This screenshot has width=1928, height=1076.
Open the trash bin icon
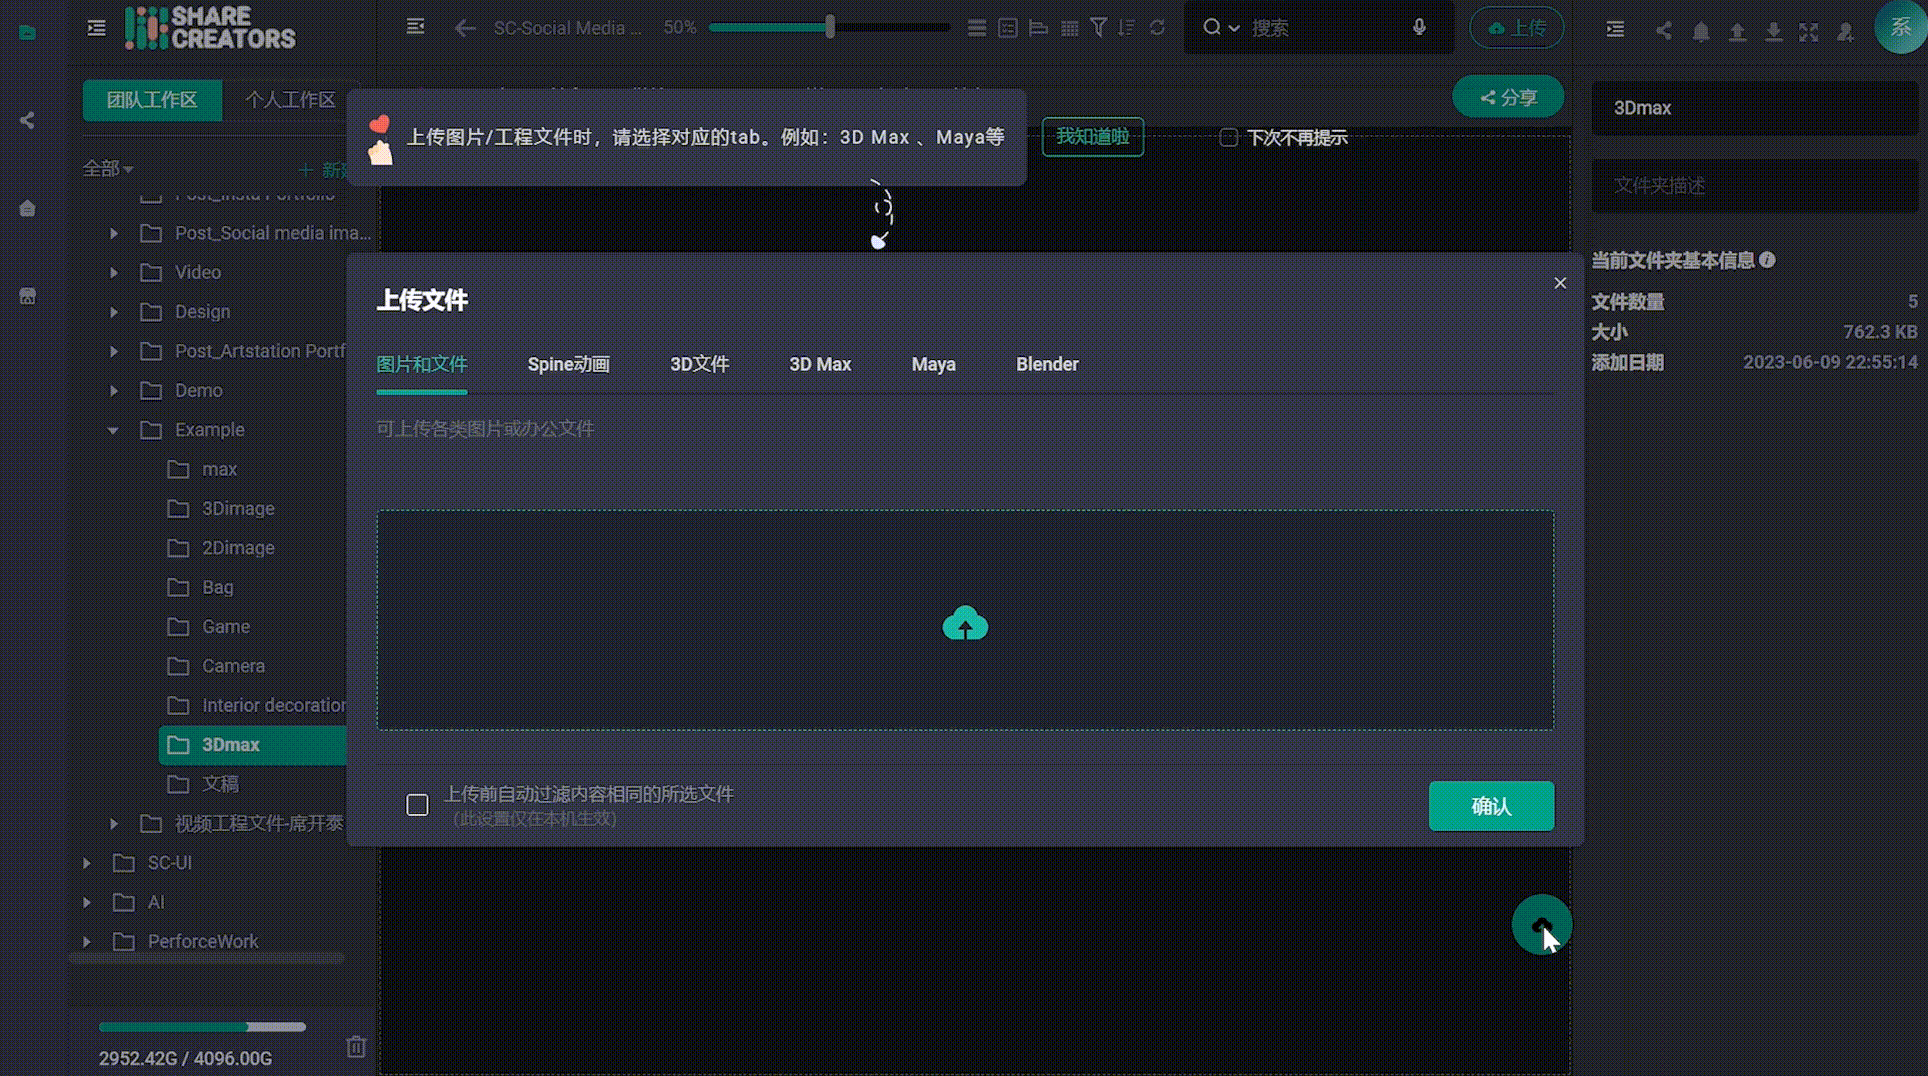coord(356,1046)
